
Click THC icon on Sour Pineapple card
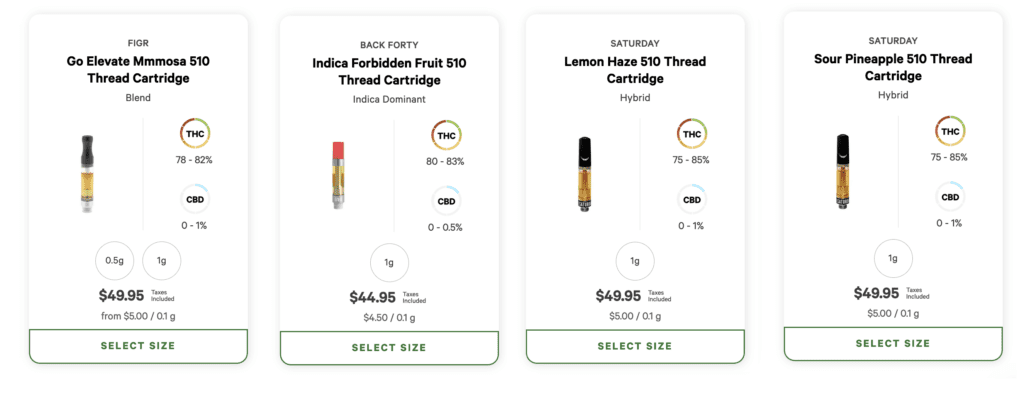click(950, 130)
